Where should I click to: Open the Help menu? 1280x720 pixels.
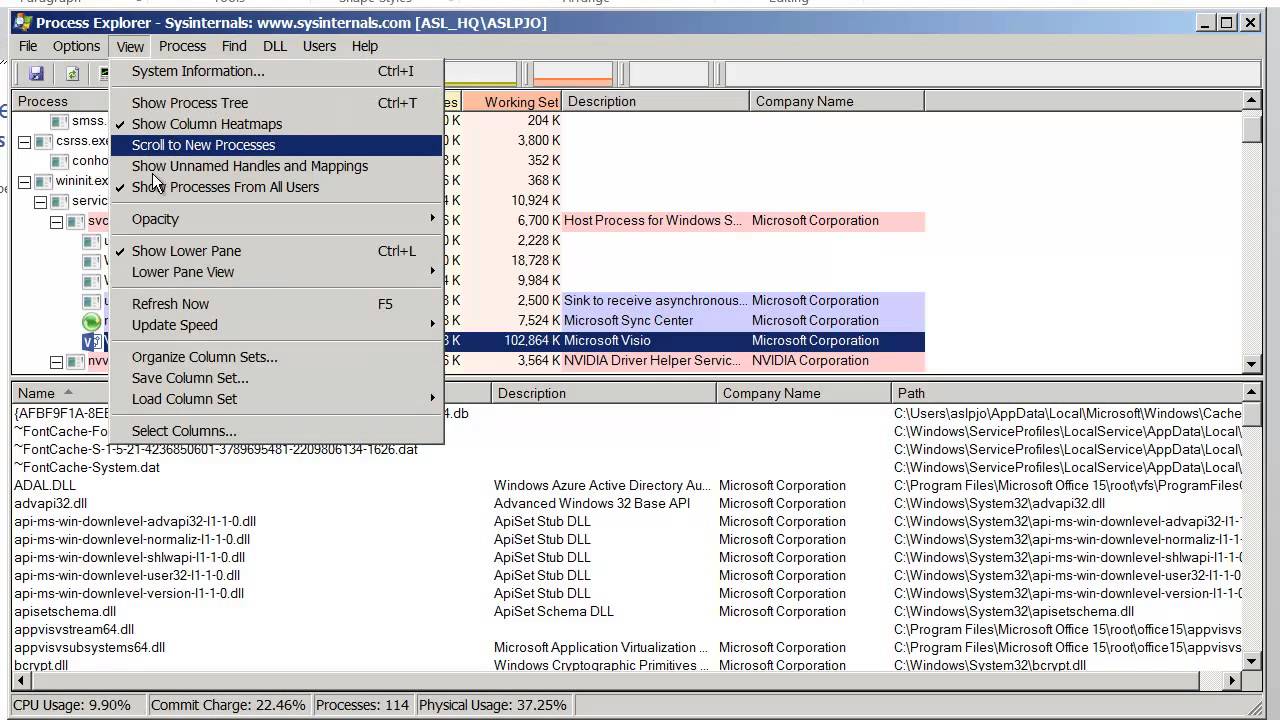[364, 46]
